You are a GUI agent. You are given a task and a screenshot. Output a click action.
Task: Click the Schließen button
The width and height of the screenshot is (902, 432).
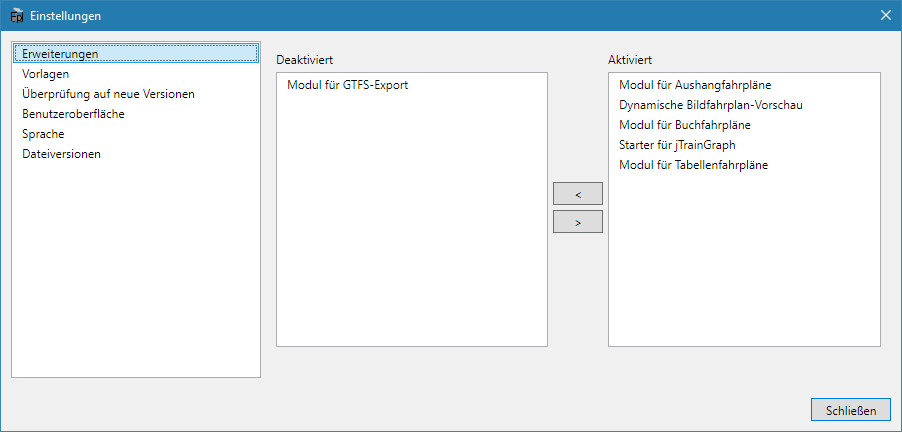[851, 411]
